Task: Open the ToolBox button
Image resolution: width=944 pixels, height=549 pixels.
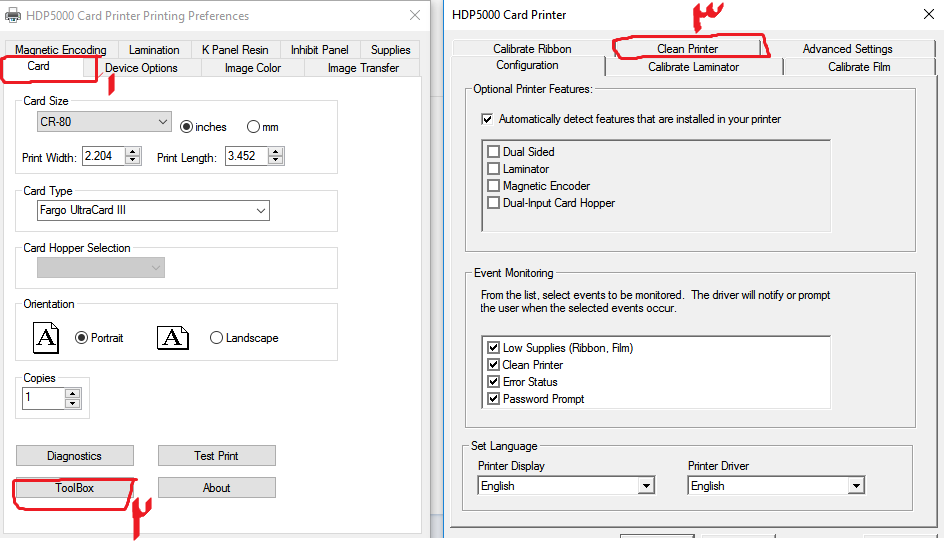Action: (75, 488)
